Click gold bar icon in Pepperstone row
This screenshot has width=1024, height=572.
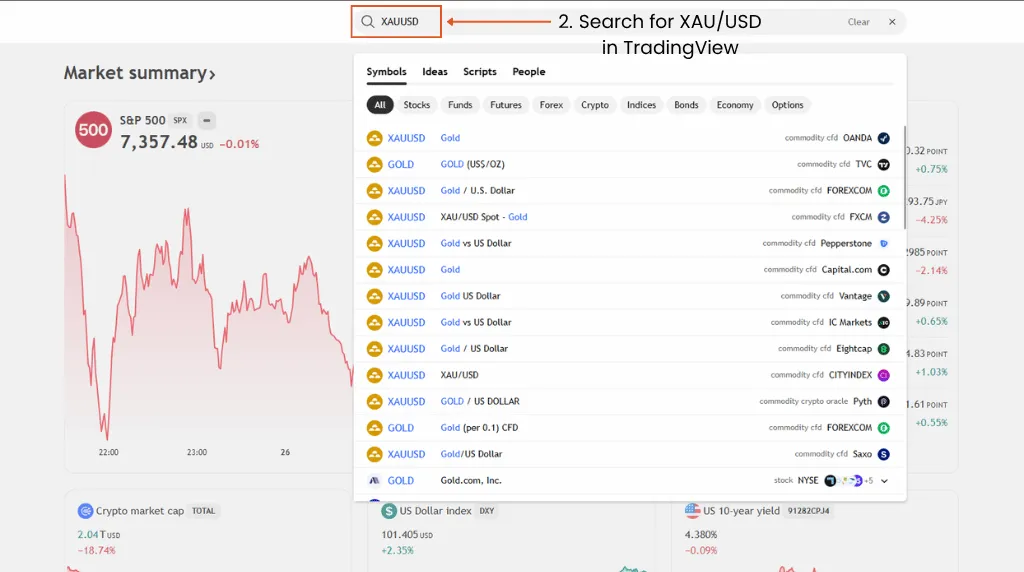coord(374,244)
